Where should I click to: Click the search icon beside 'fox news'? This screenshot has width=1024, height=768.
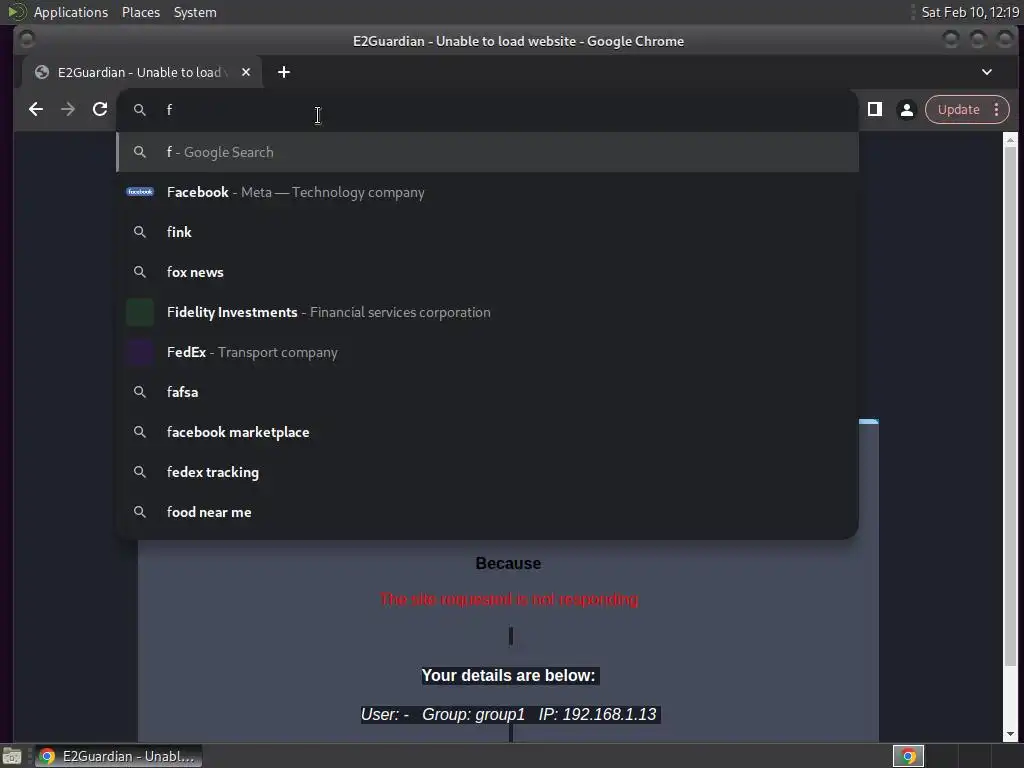[140, 272]
